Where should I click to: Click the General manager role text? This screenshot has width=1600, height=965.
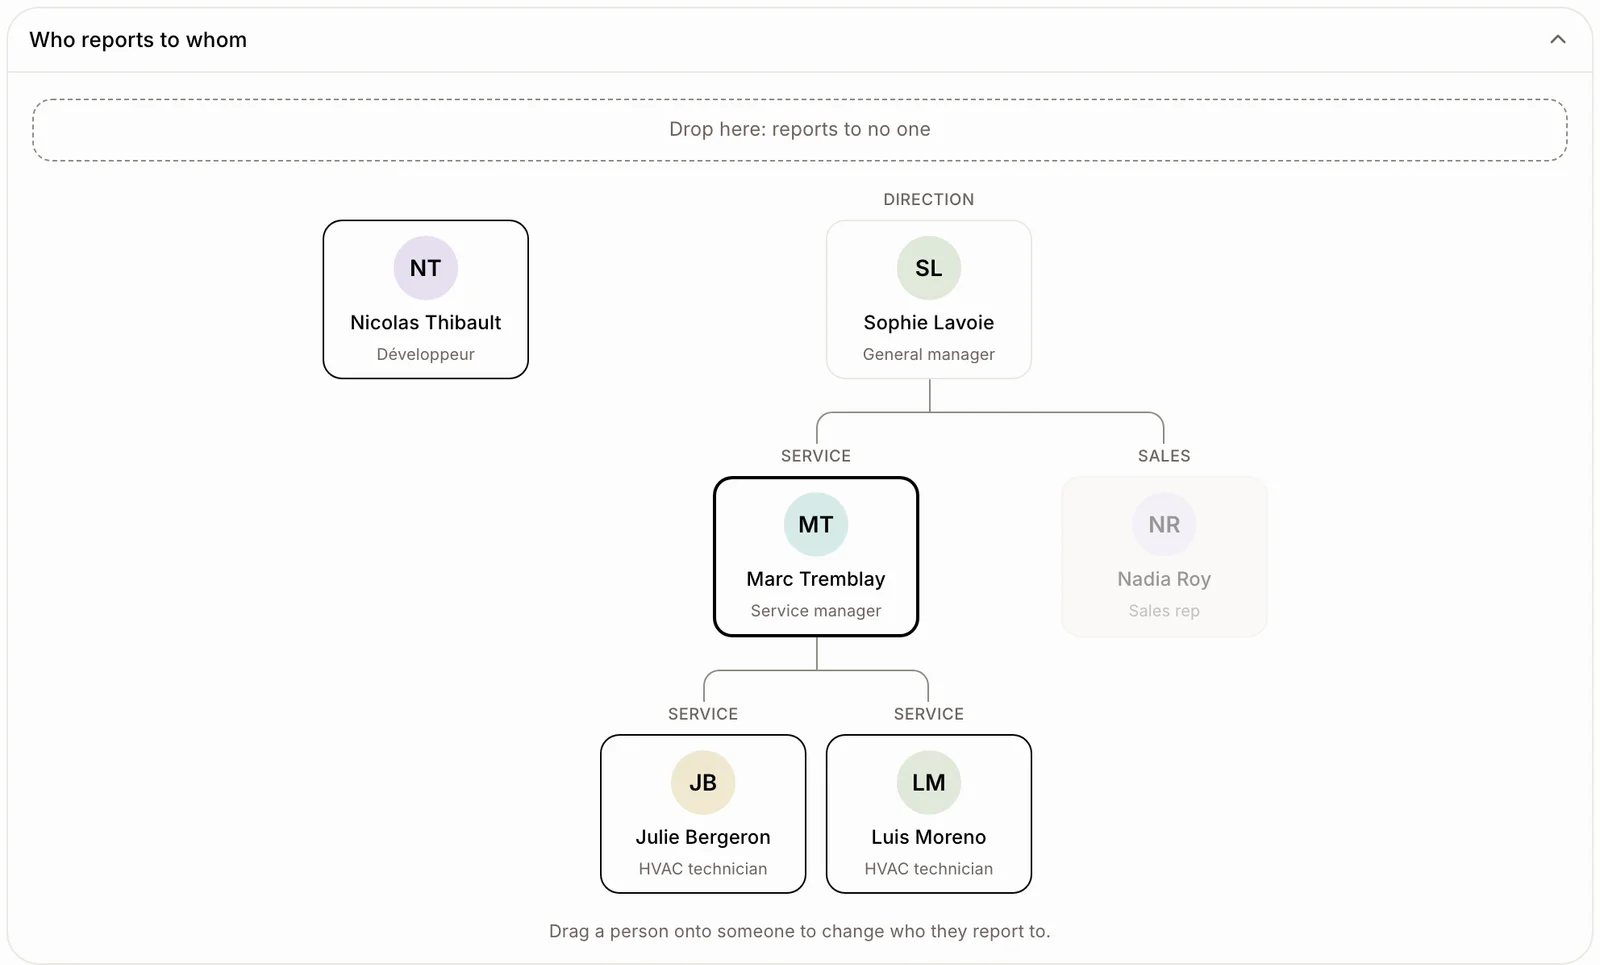pyautogui.click(x=928, y=354)
